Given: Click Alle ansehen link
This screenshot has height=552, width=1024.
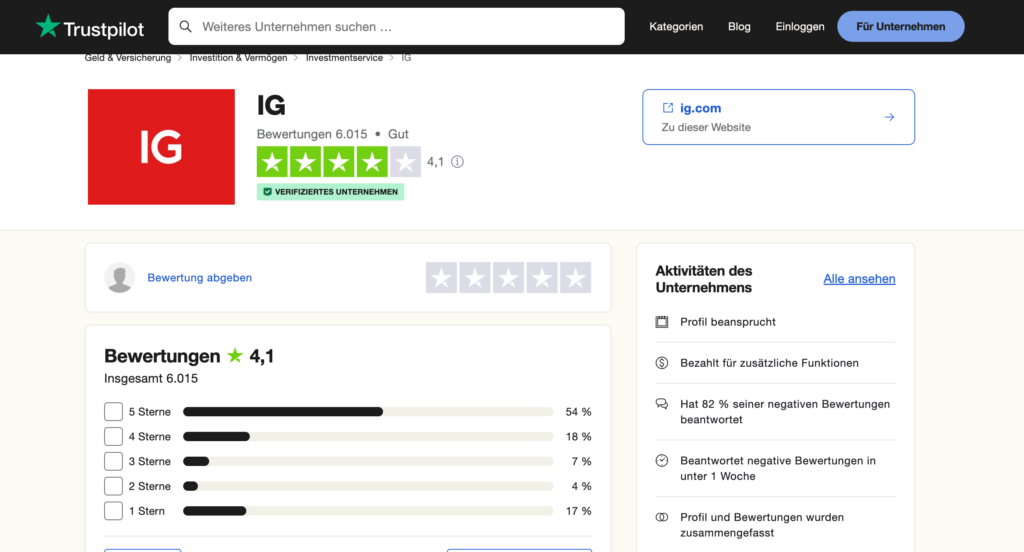Looking at the screenshot, I should 859,279.
